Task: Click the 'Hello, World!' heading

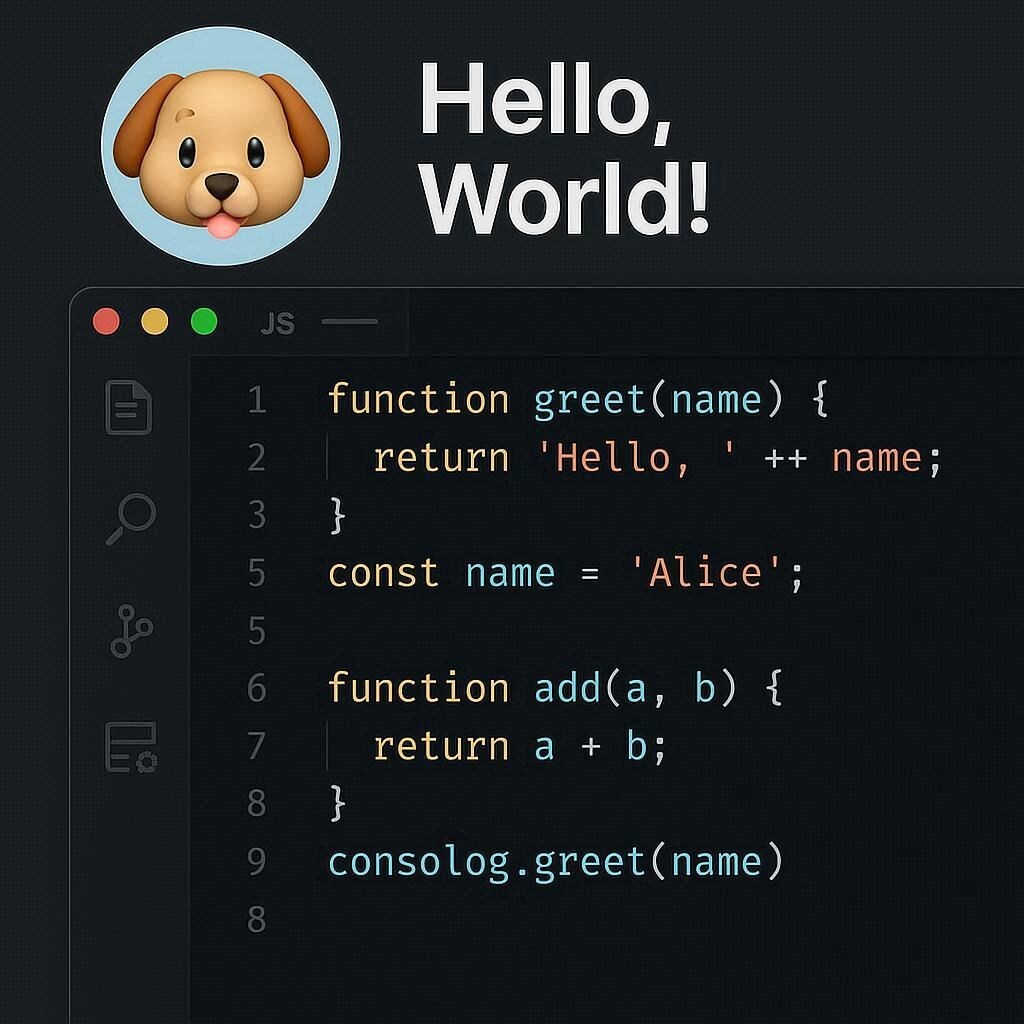Action: click(x=565, y=148)
